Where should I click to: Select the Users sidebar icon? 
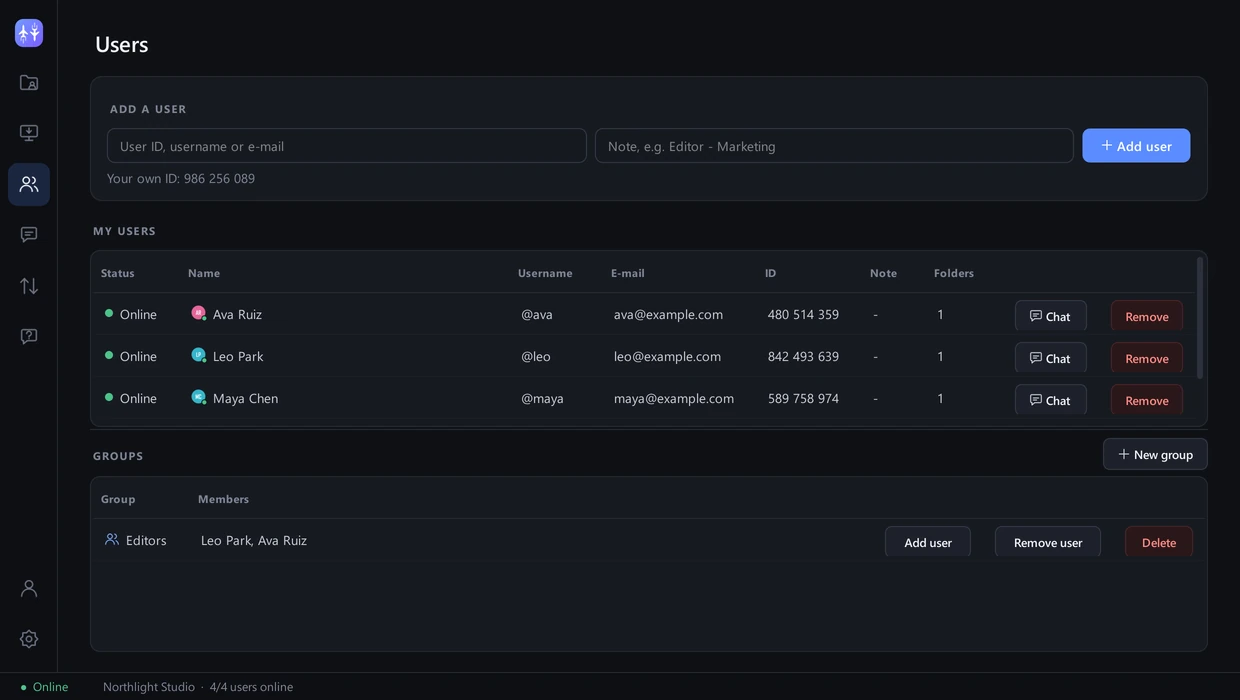pos(29,184)
